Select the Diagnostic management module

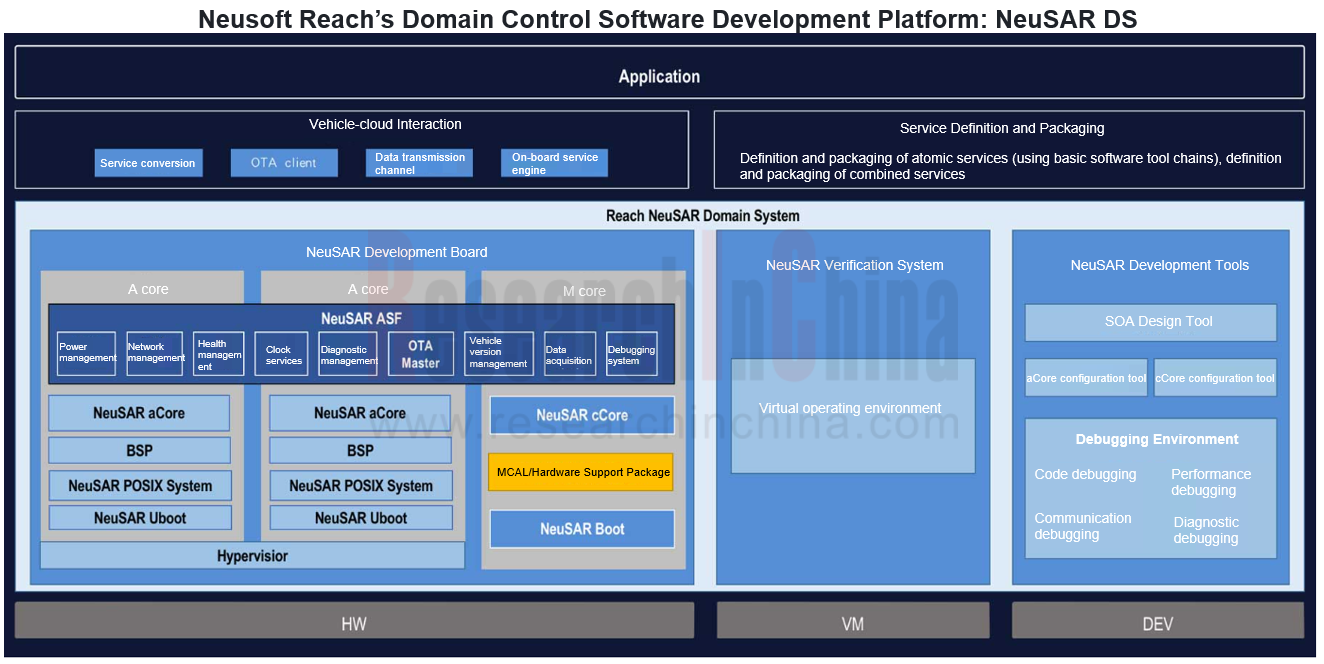[348, 354]
